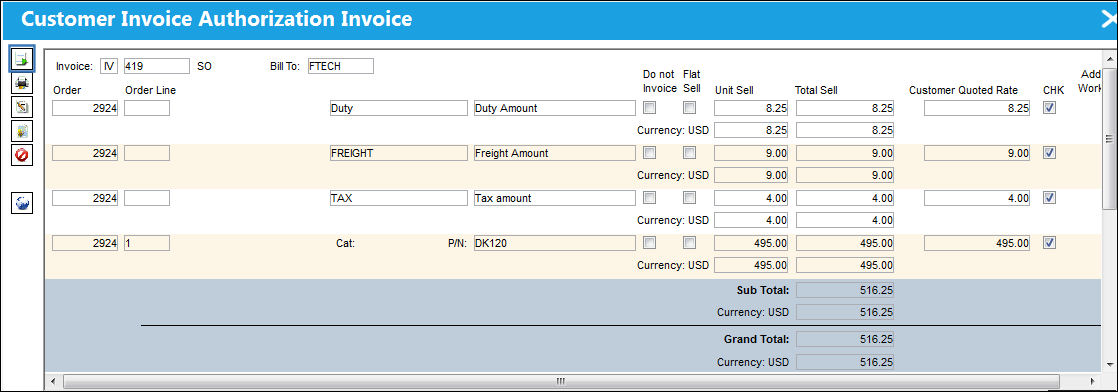Click the Bill To field FTECH
This screenshot has height=392, width=1118.
tap(341, 66)
